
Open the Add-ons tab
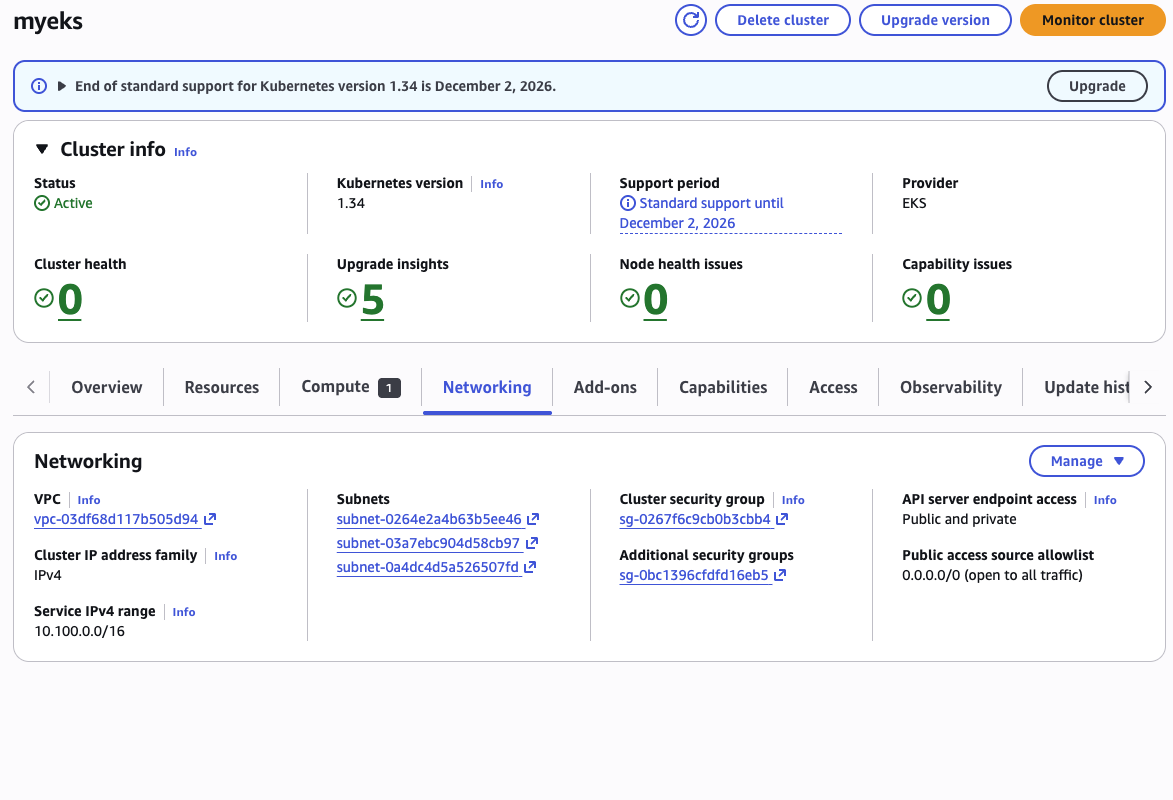[605, 387]
